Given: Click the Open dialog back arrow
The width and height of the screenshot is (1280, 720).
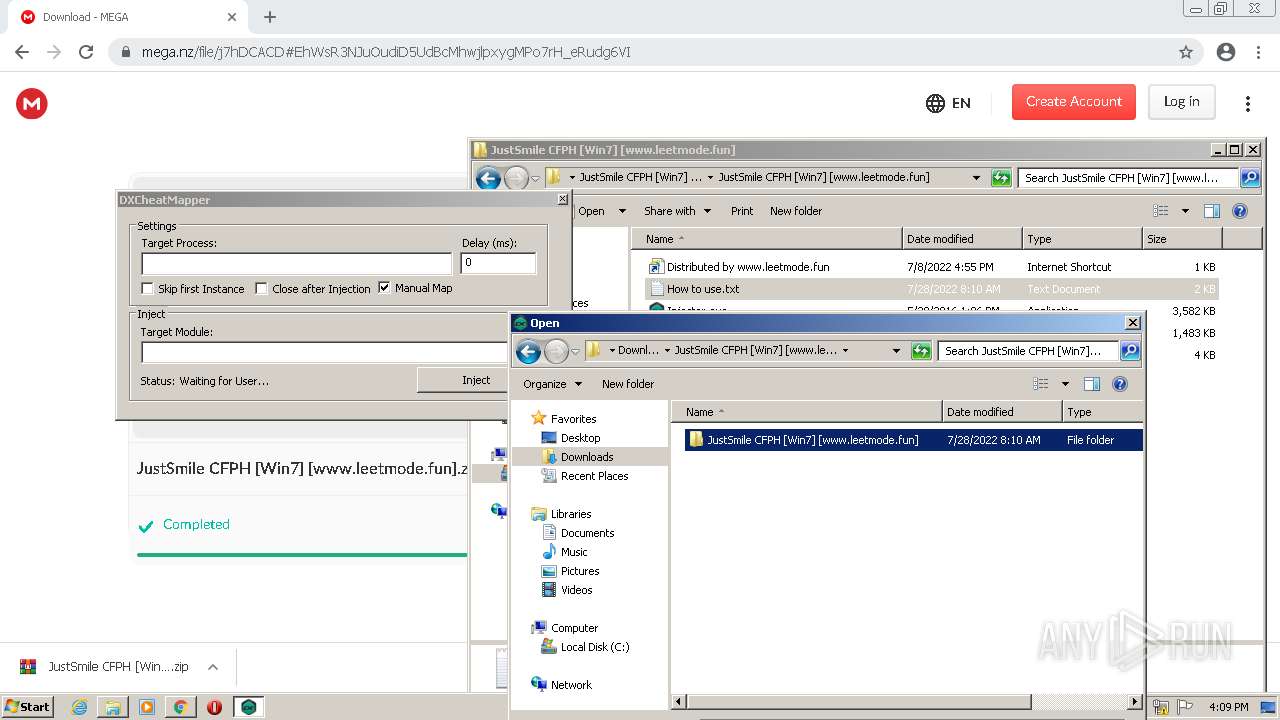Looking at the screenshot, I should point(529,351).
